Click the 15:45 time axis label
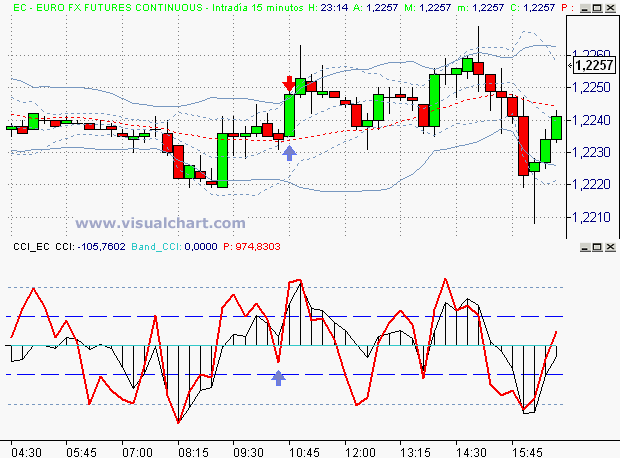Image resolution: width=620 pixels, height=458 pixels. pos(527,452)
